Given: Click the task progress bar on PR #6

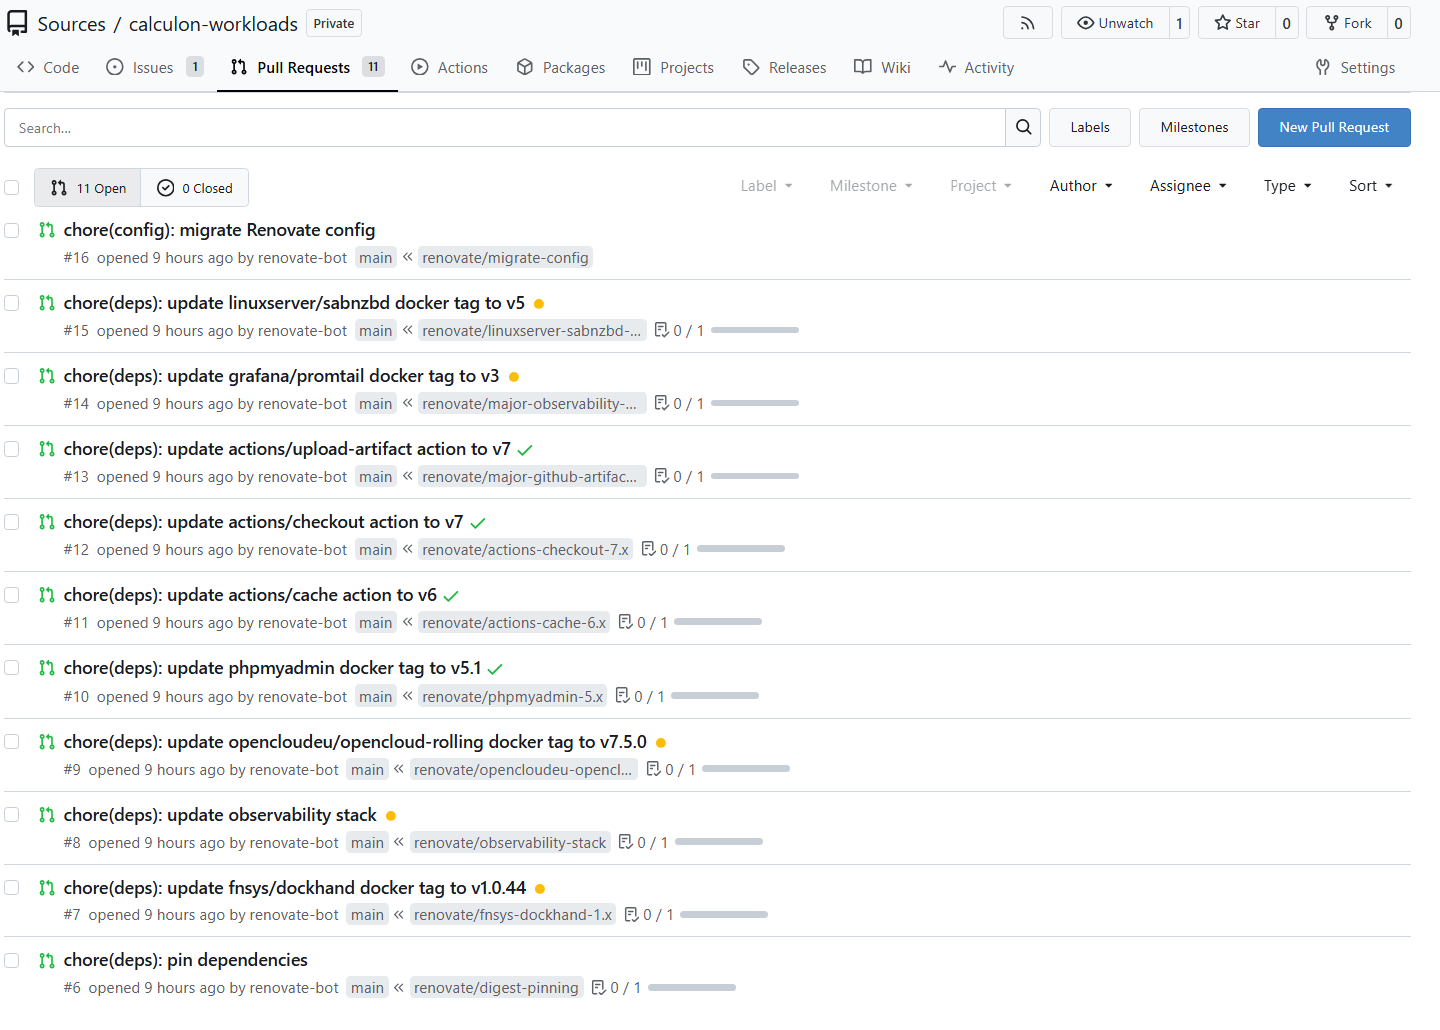Looking at the screenshot, I should coord(692,987).
